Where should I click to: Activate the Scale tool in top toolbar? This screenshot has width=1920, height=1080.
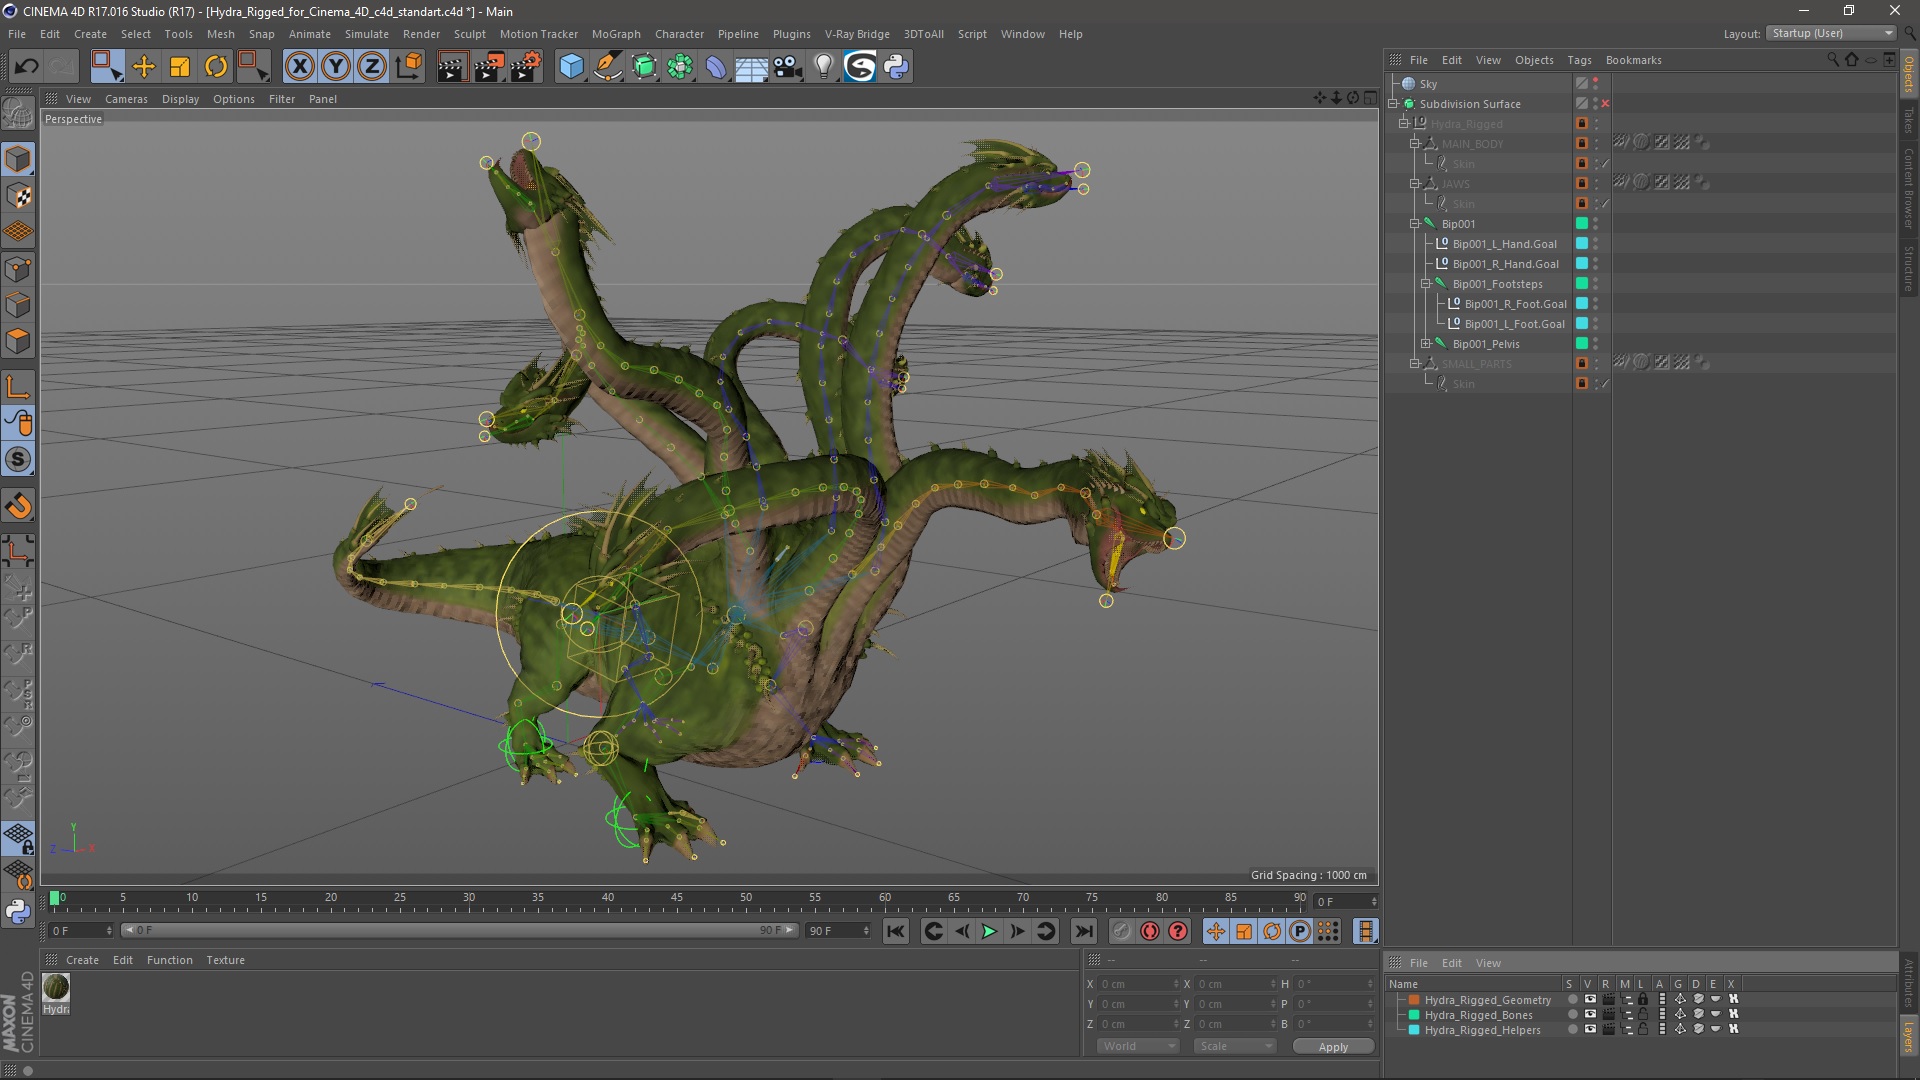click(180, 67)
